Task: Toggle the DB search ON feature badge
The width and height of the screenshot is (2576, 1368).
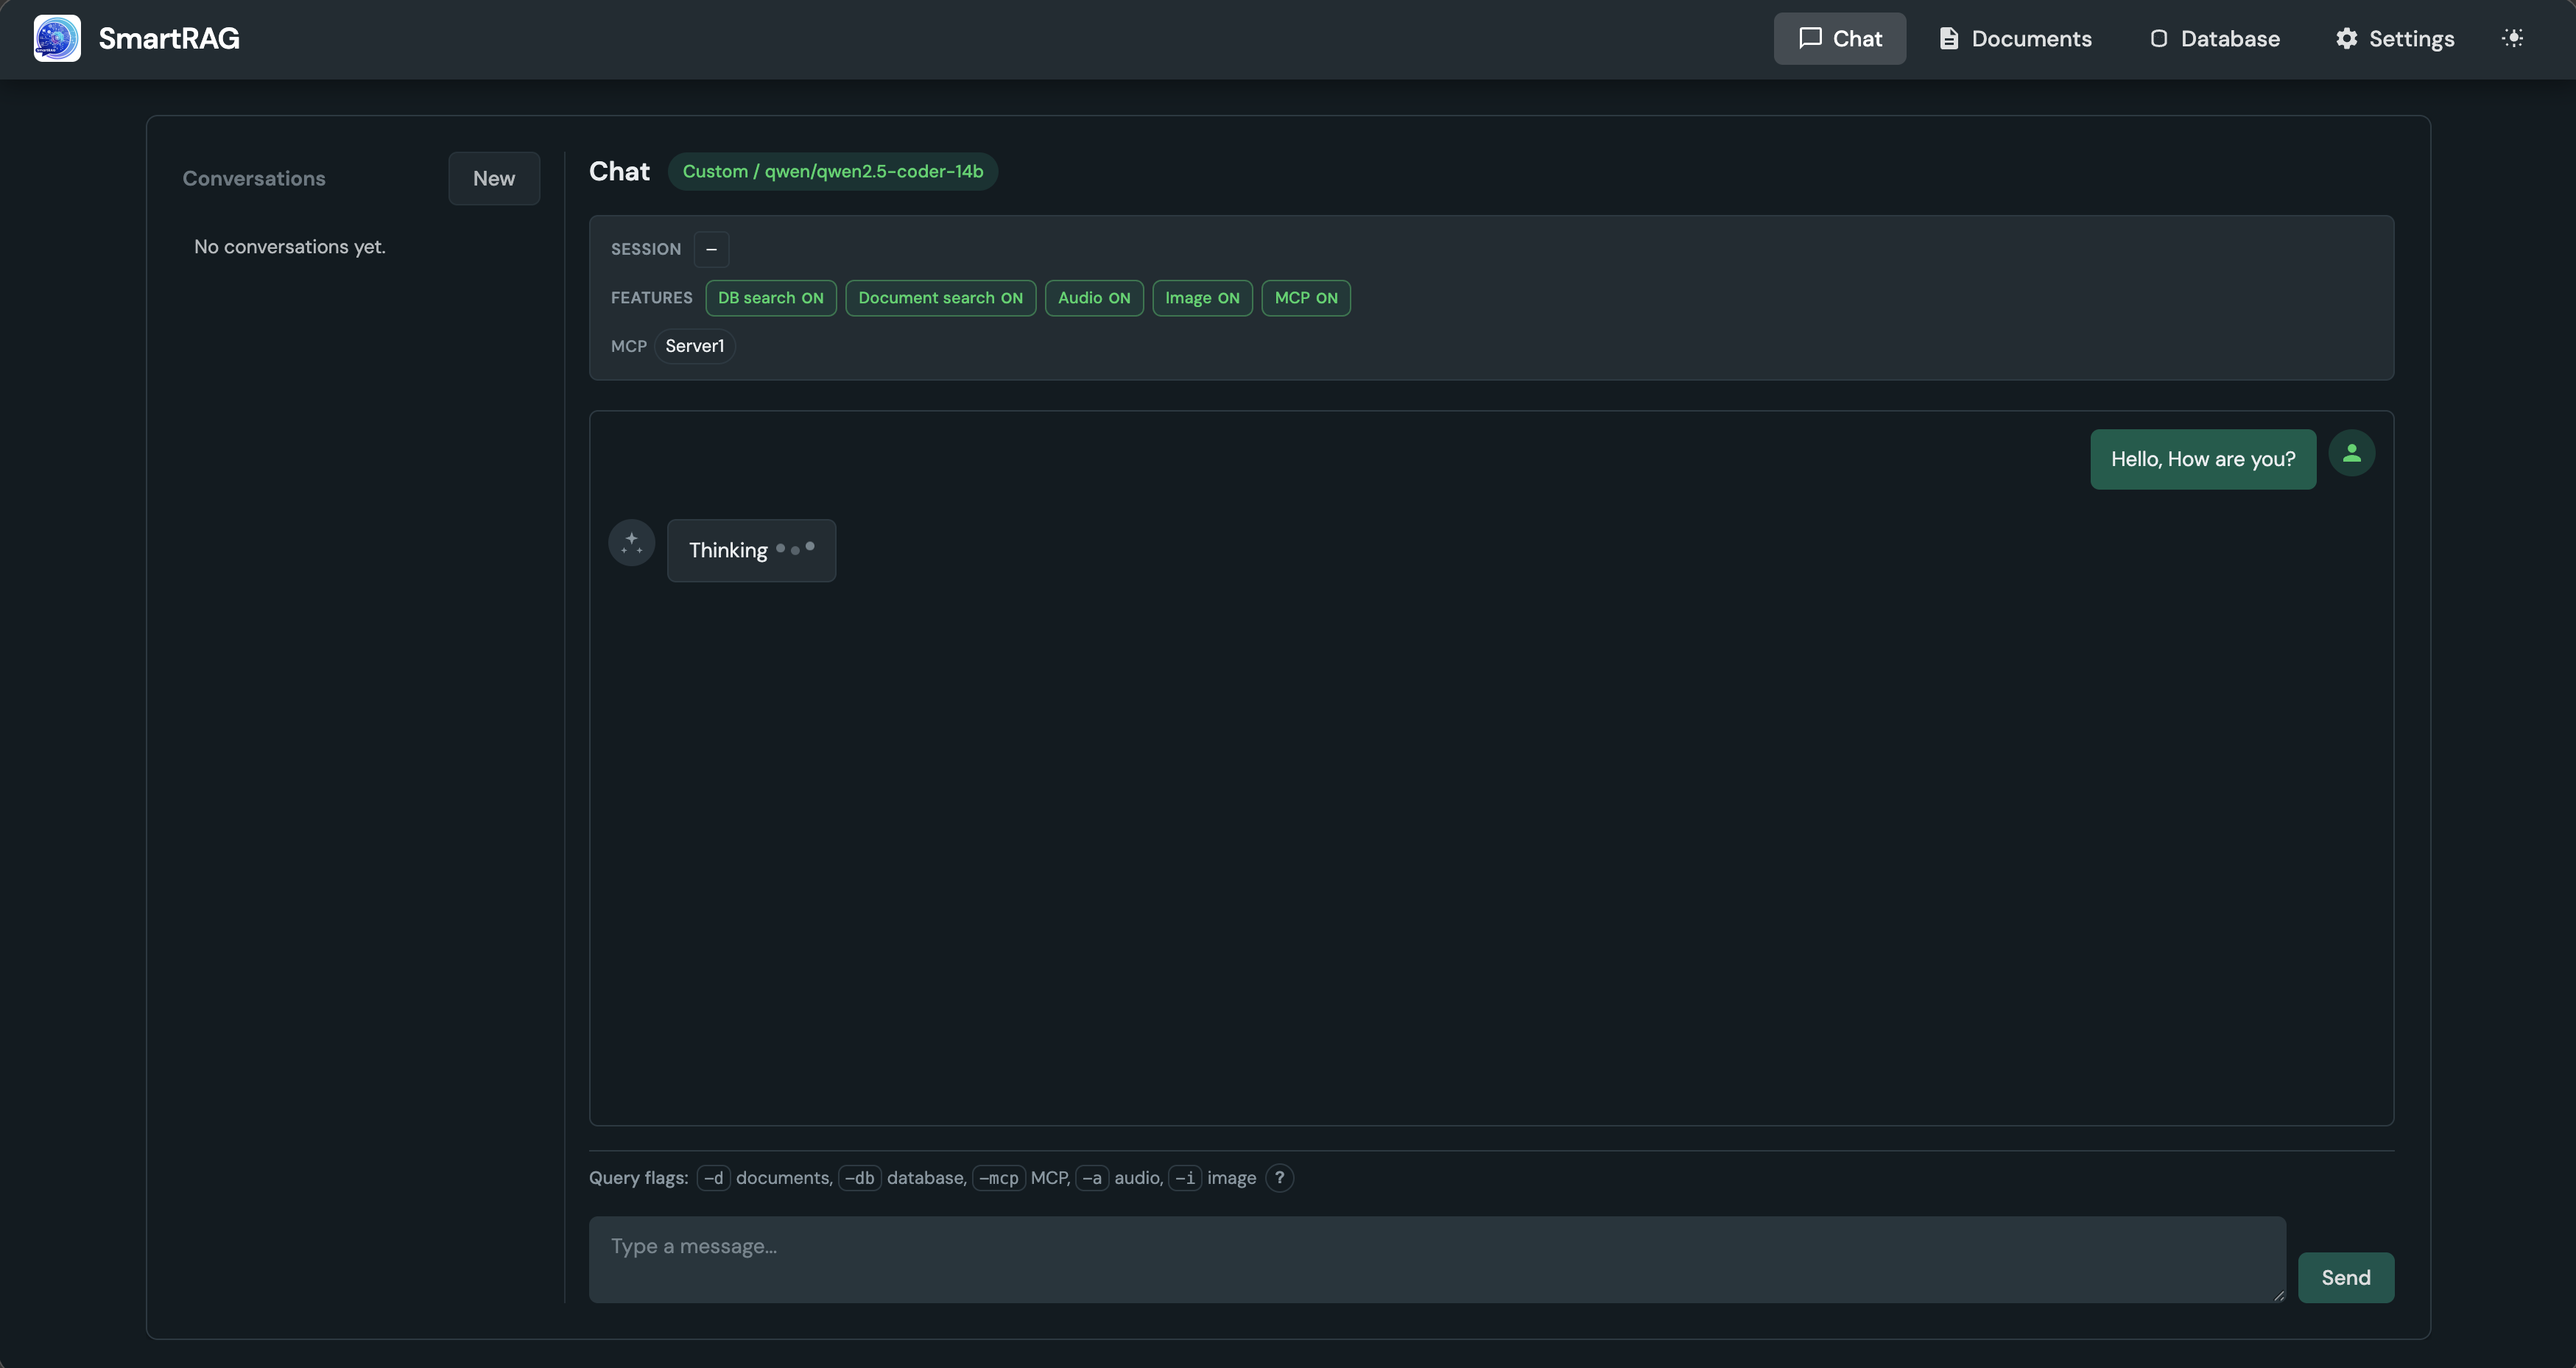Action: (770, 298)
